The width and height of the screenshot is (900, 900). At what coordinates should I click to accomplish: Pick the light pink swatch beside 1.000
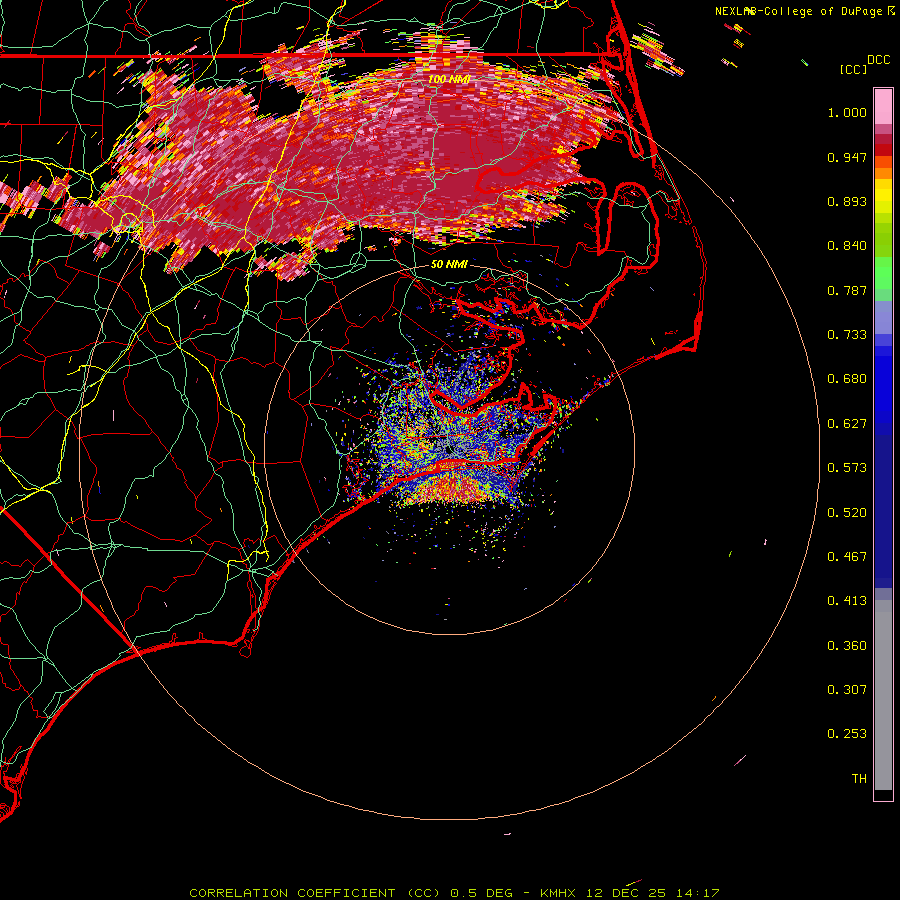click(883, 107)
